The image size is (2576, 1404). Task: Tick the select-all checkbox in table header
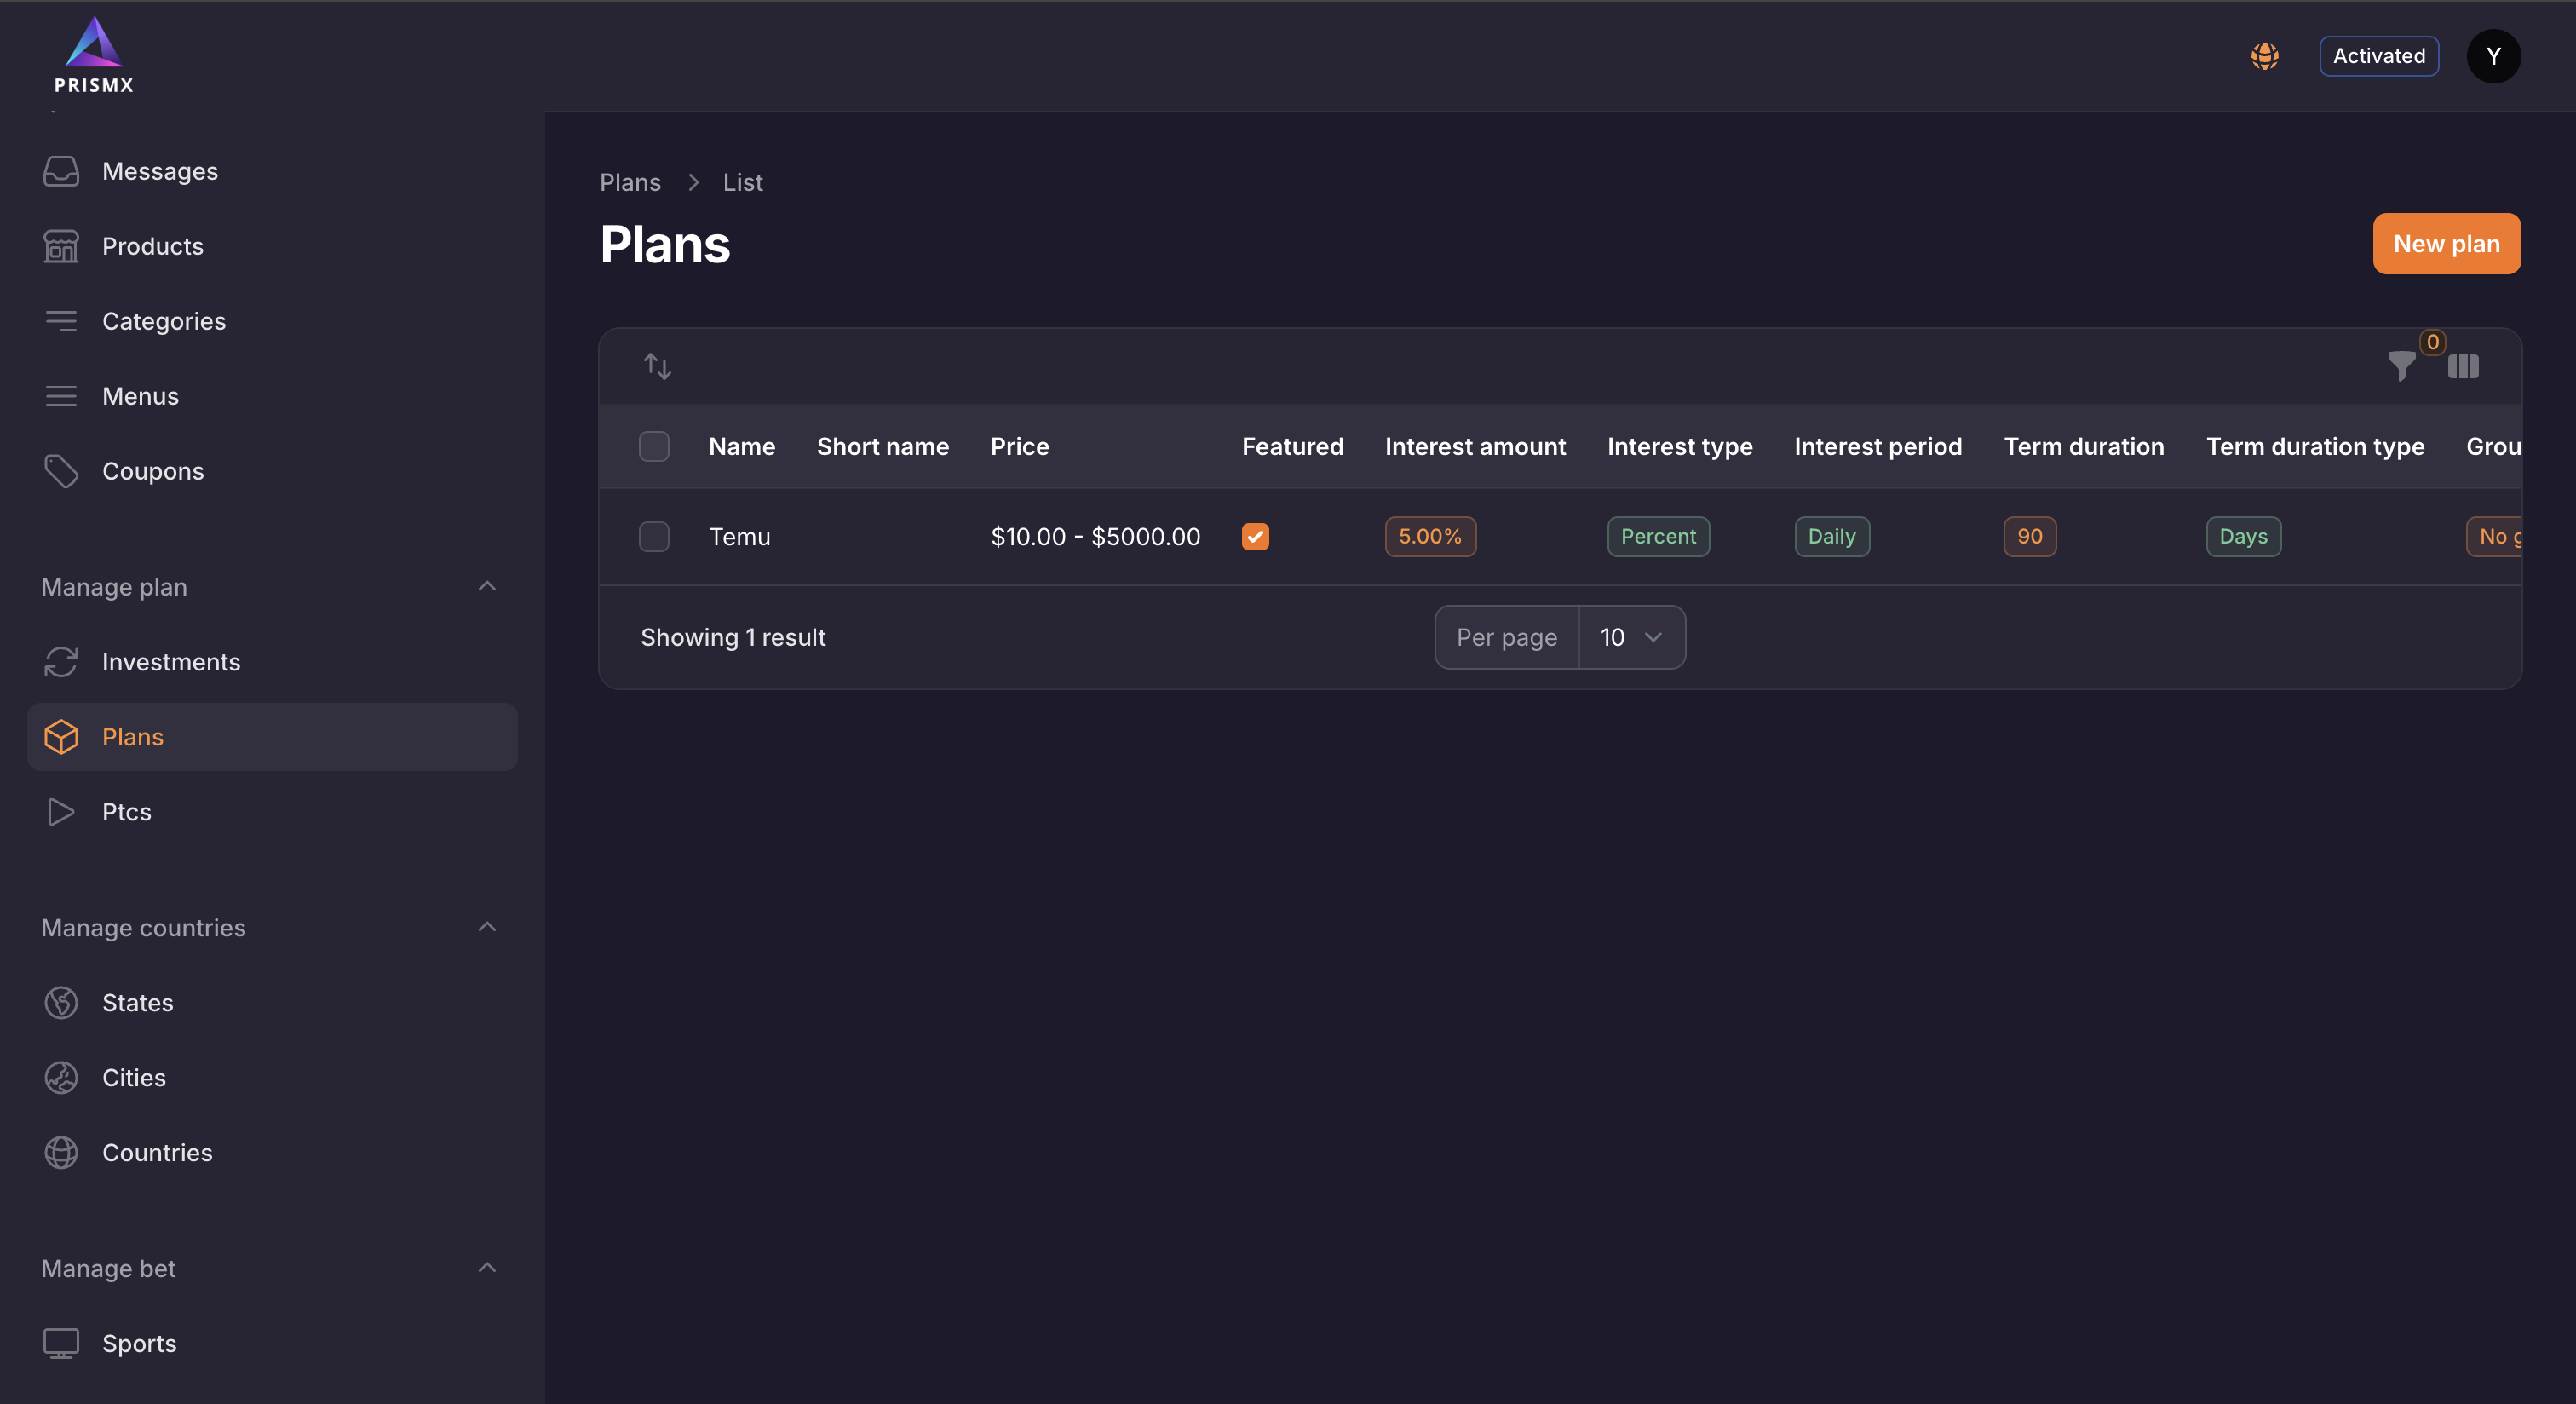[654, 446]
